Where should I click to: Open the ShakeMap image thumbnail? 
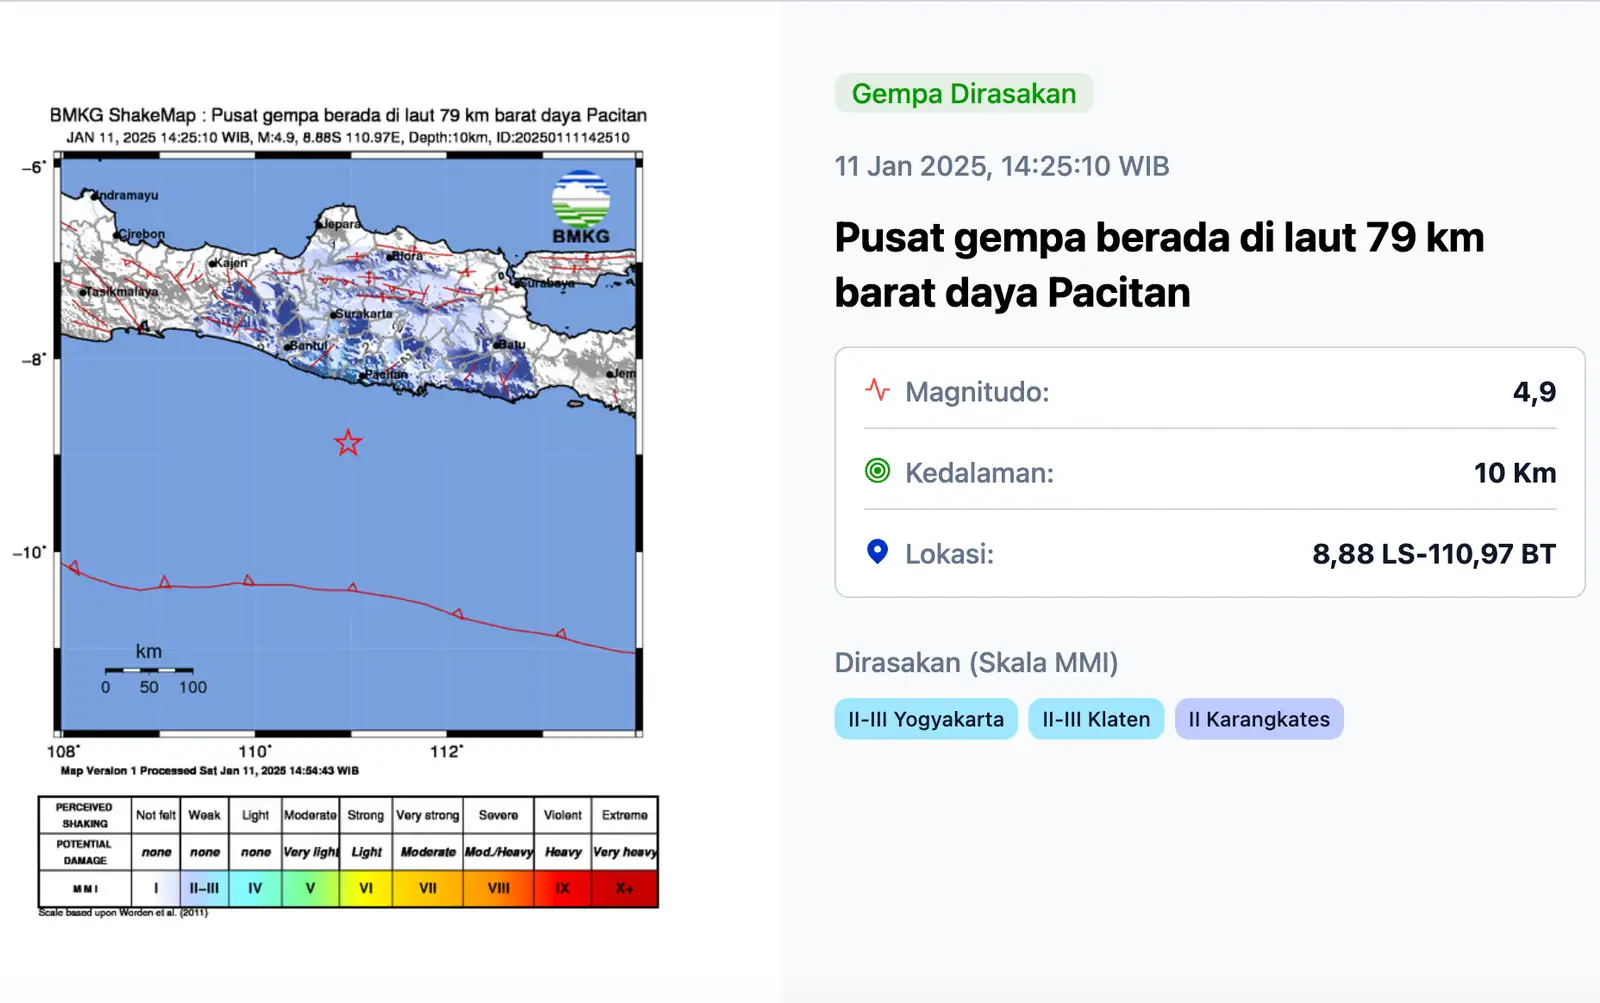point(348,510)
